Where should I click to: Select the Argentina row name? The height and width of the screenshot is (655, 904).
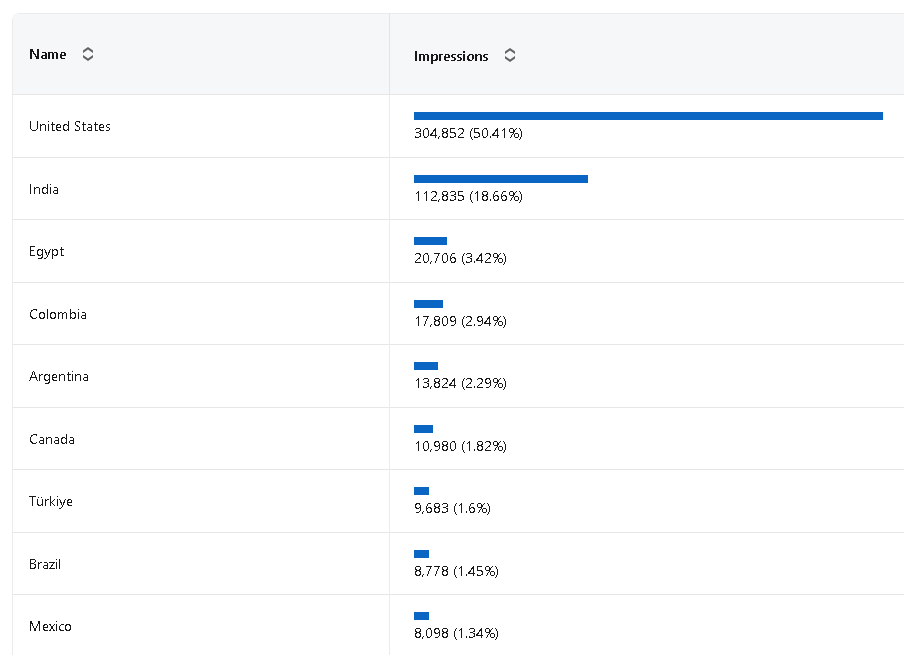pyautogui.click(x=59, y=376)
